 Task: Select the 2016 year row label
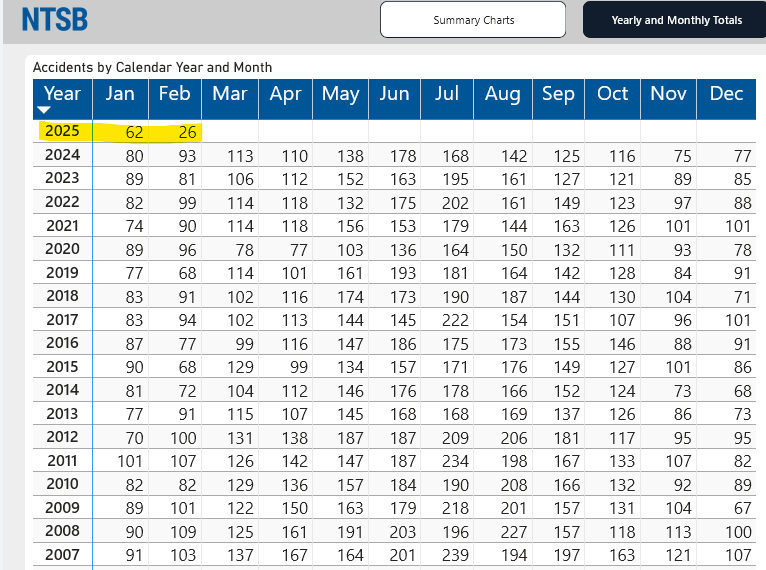[x=62, y=343]
